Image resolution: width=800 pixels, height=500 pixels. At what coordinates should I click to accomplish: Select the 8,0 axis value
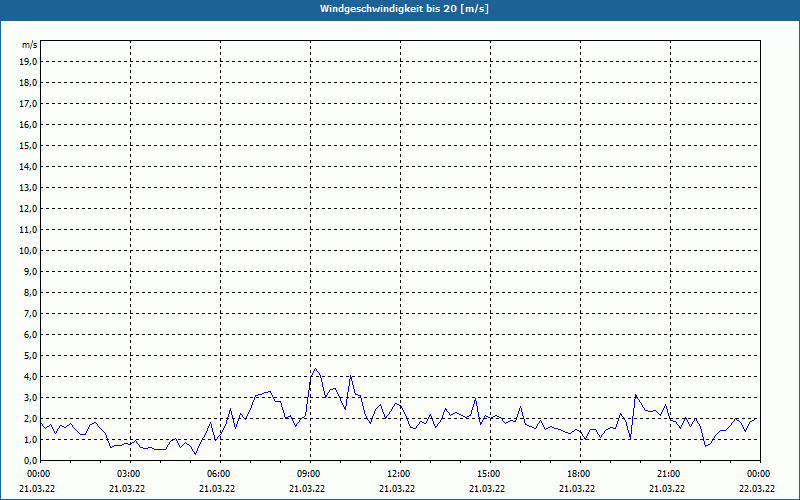pyautogui.click(x=30, y=292)
